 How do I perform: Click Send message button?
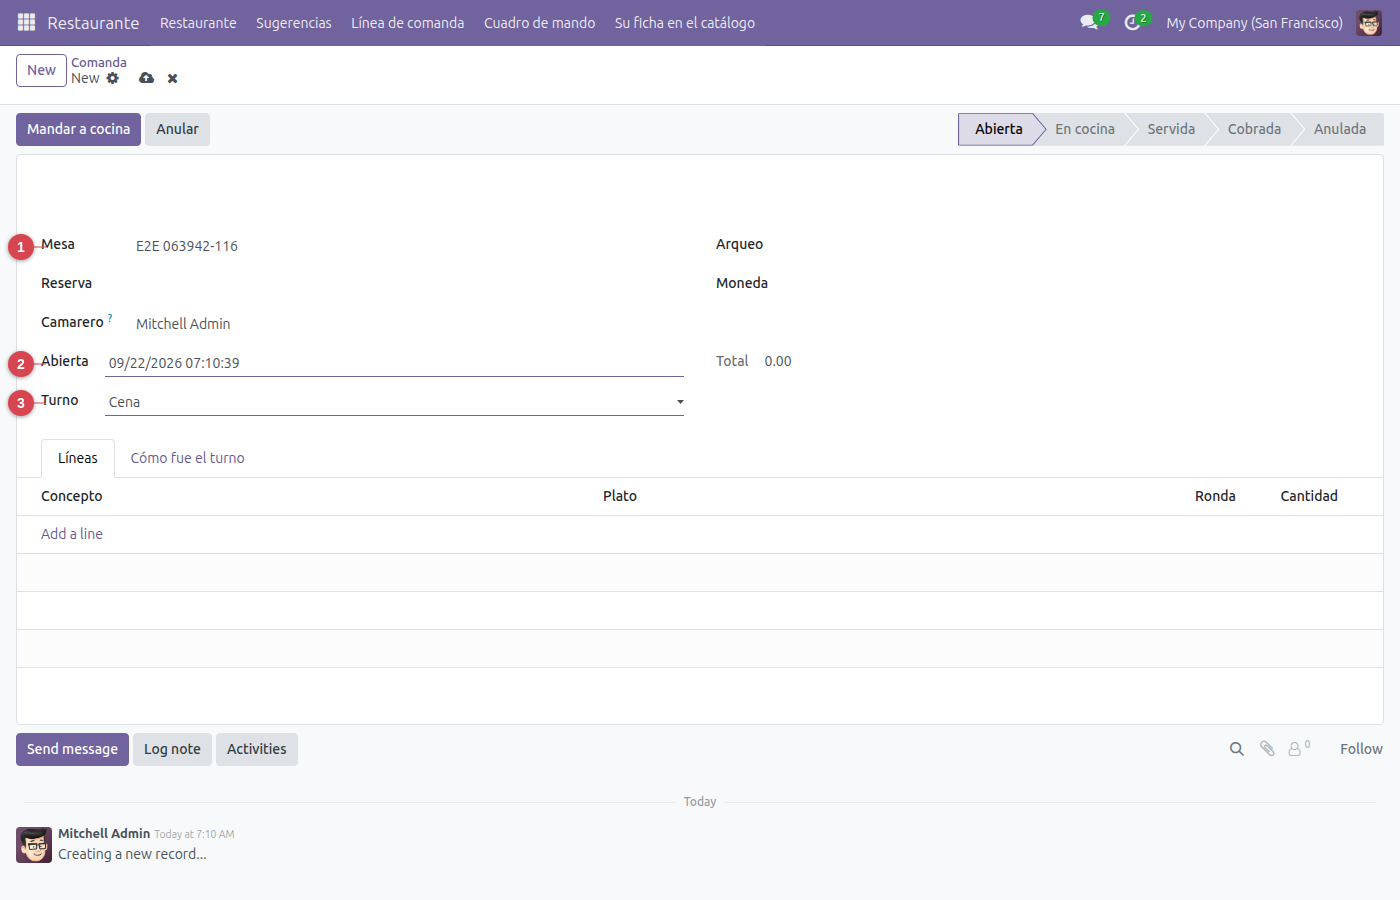tap(72, 749)
